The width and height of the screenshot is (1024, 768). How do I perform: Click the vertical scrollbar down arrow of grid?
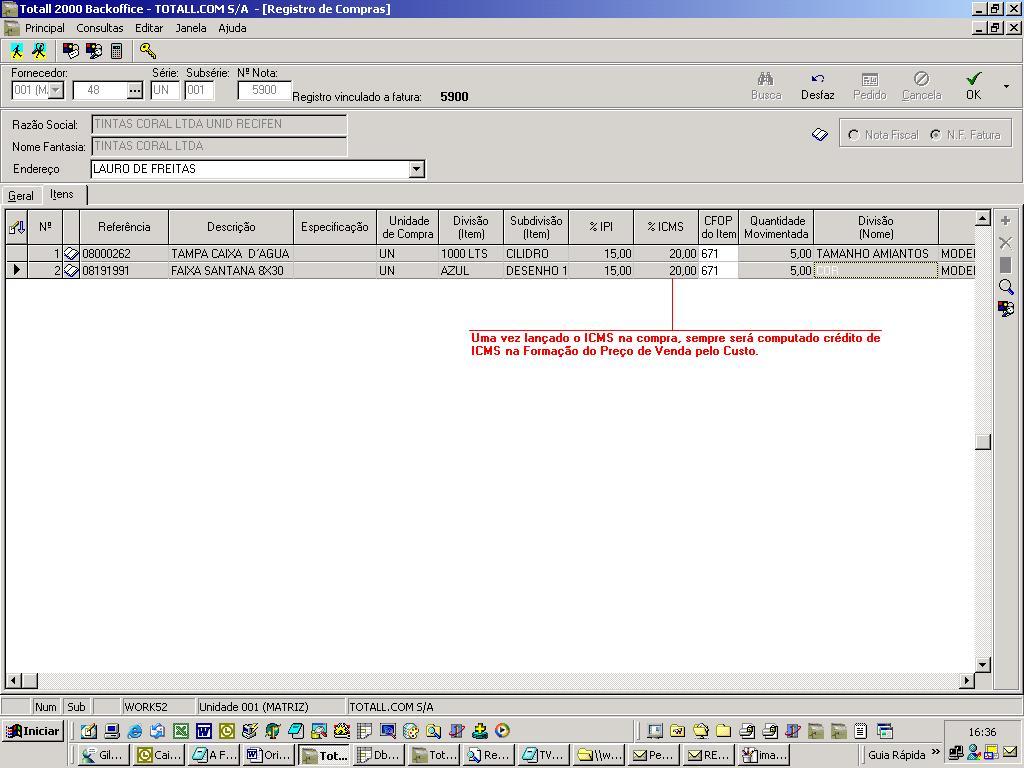click(983, 664)
